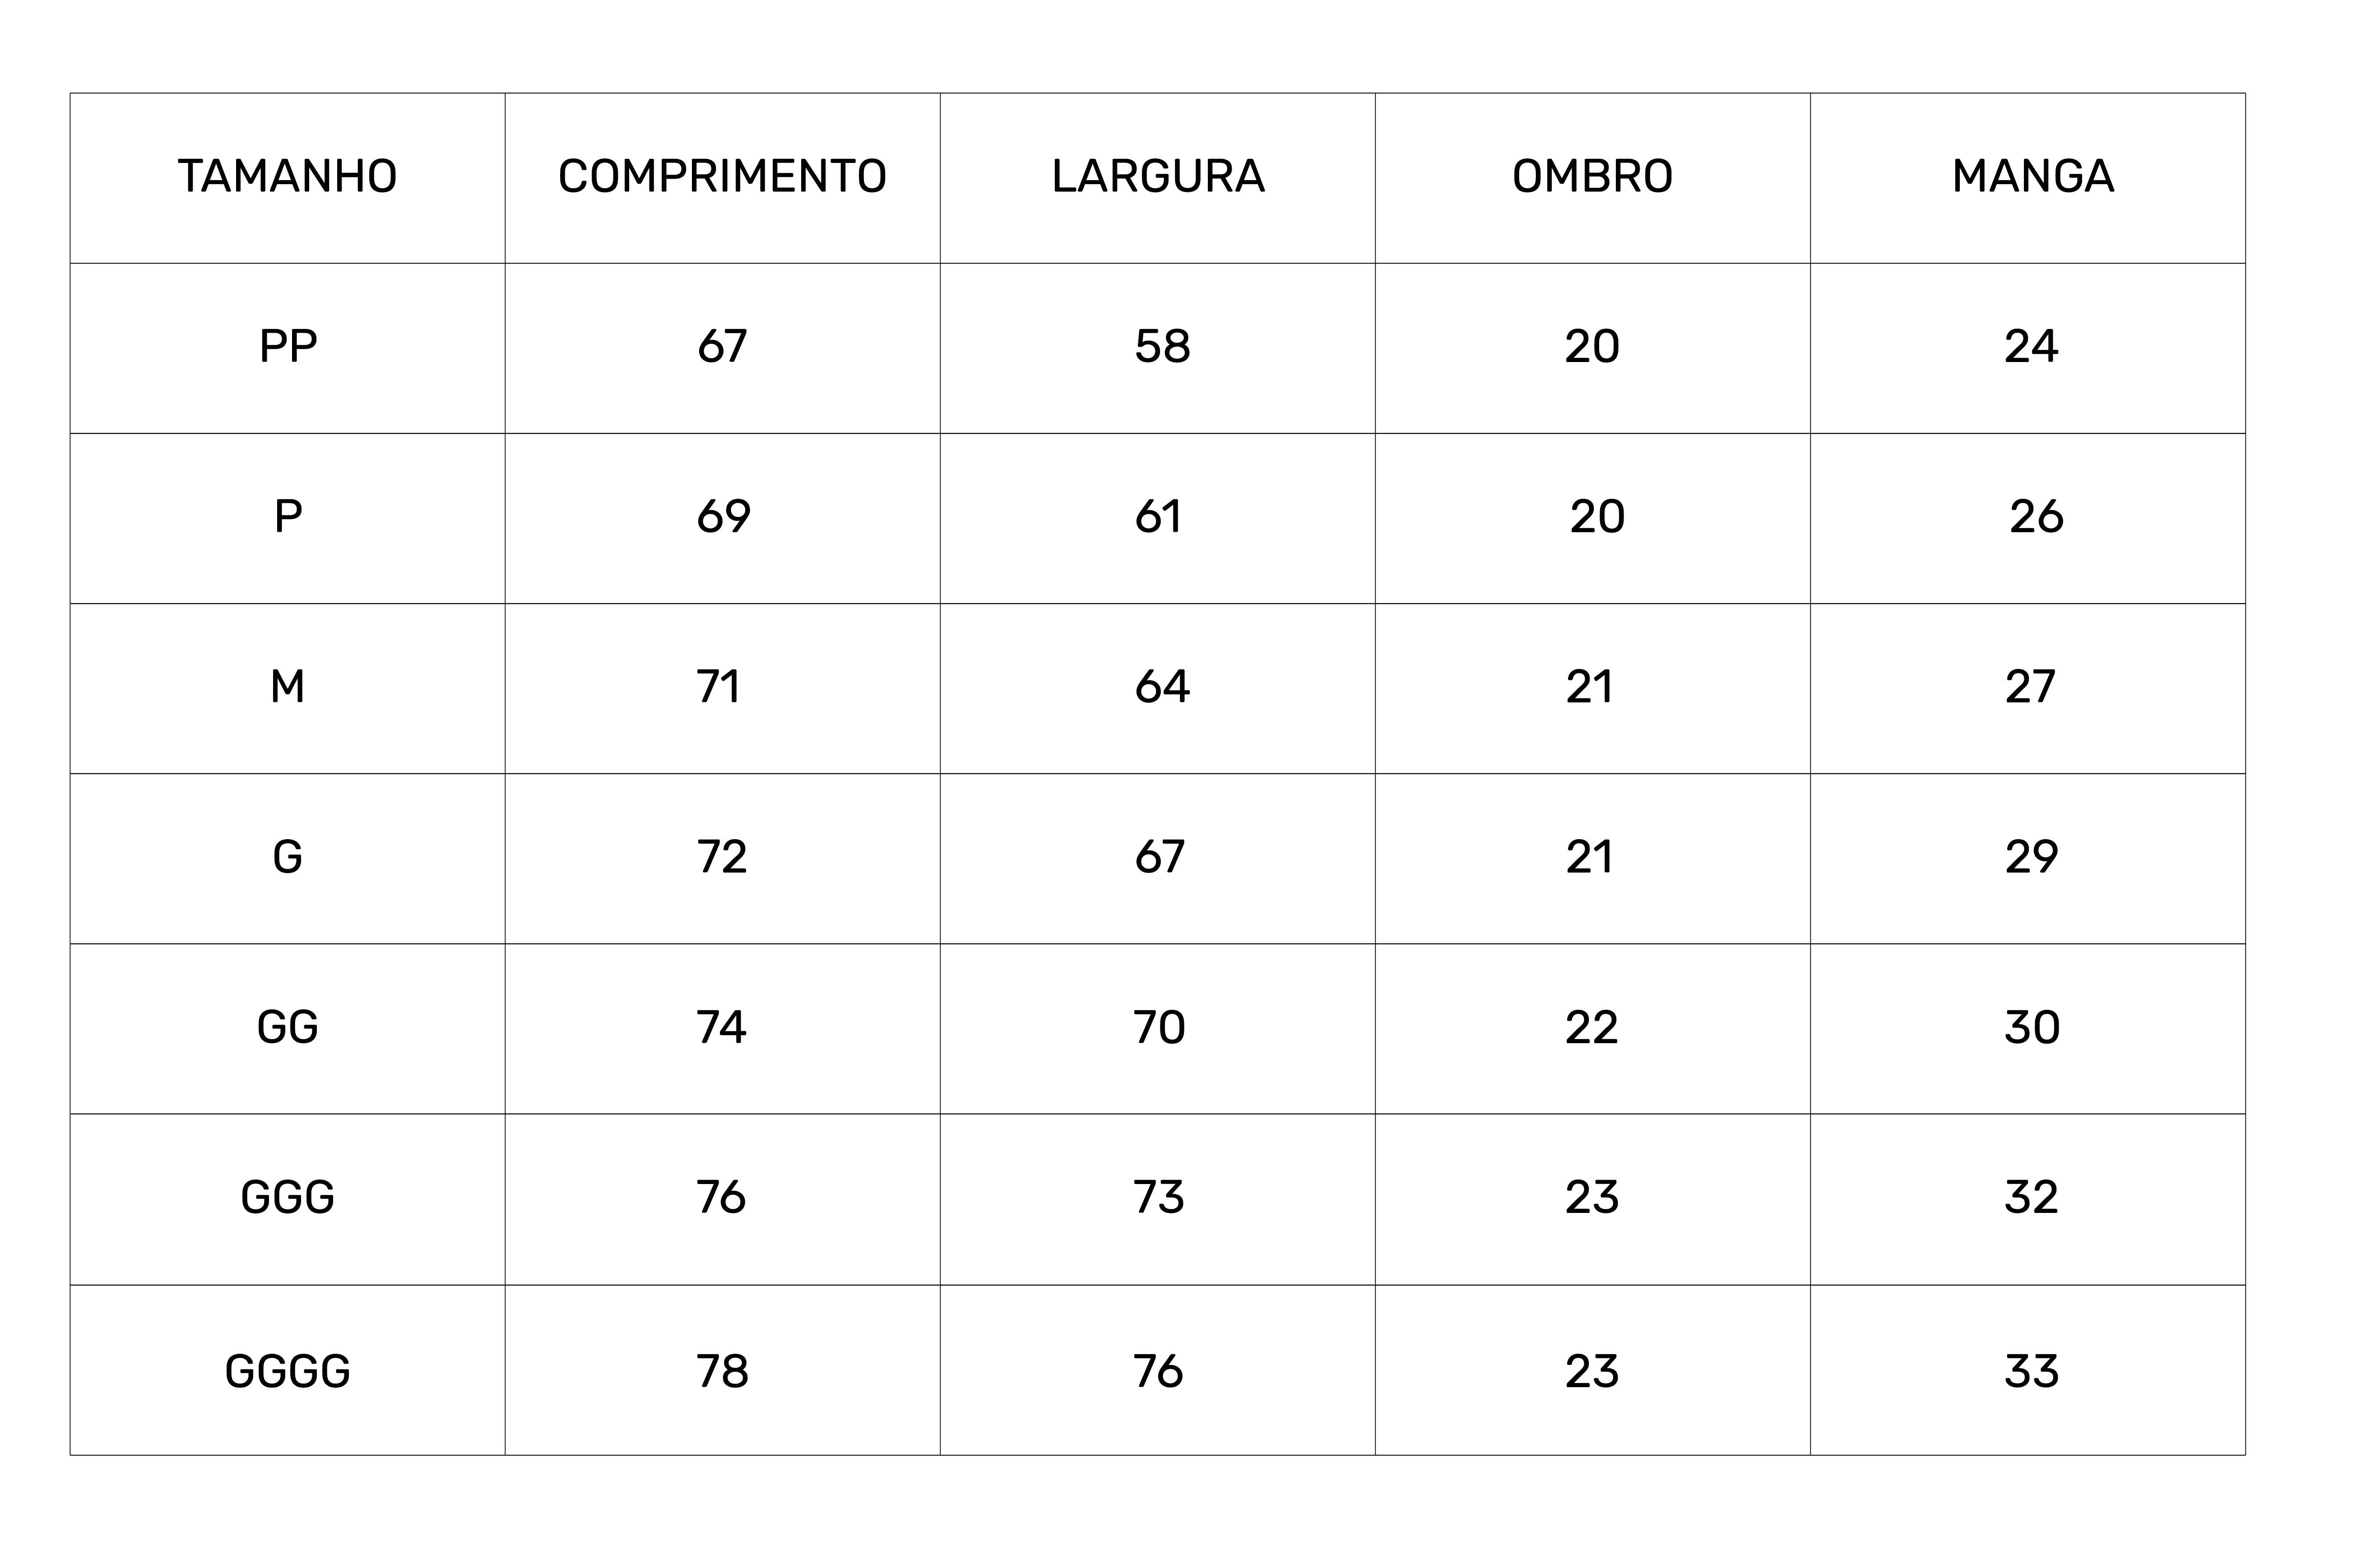The height and width of the screenshot is (1542, 2380).
Task: Select the COMPRIMENTO header cell
Action: (722, 177)
